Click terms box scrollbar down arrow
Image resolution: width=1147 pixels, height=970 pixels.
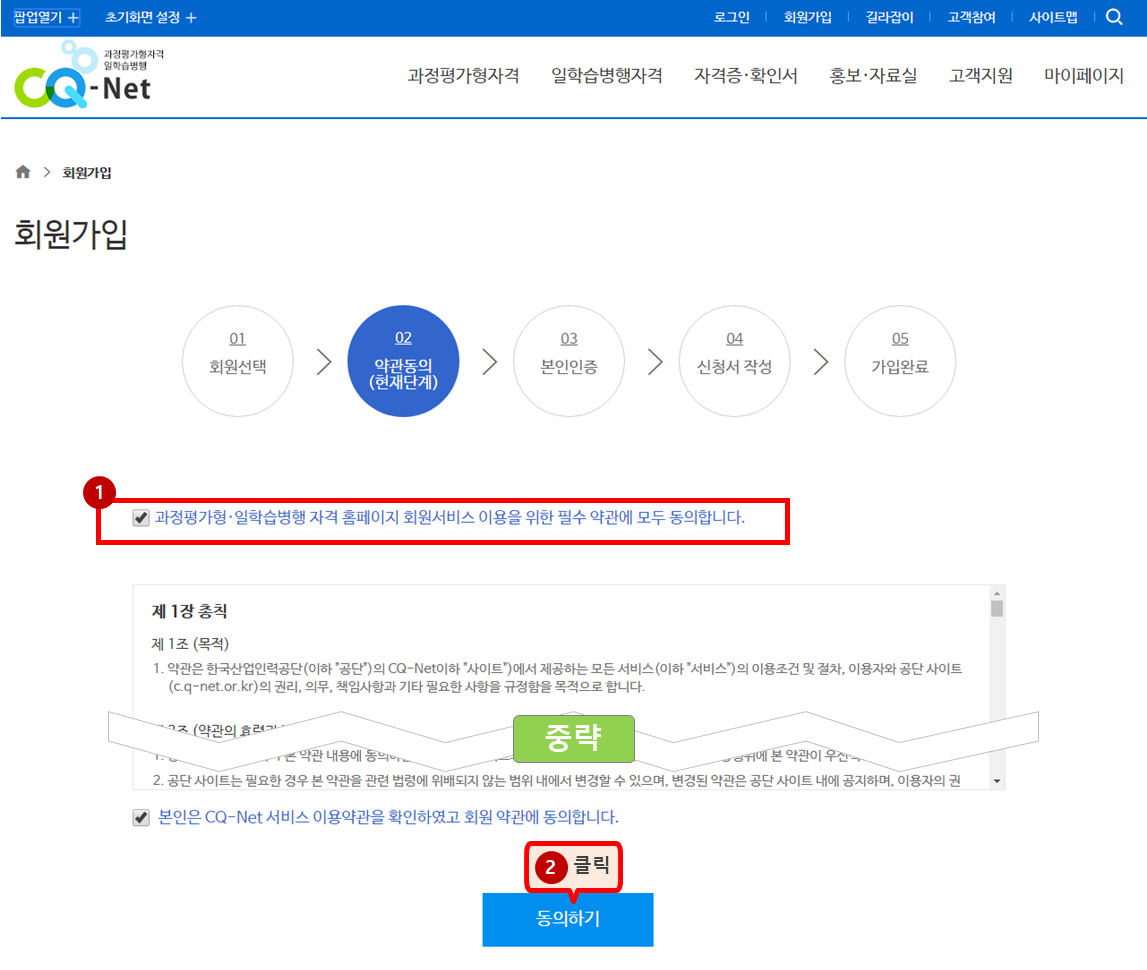coord(996,781)
